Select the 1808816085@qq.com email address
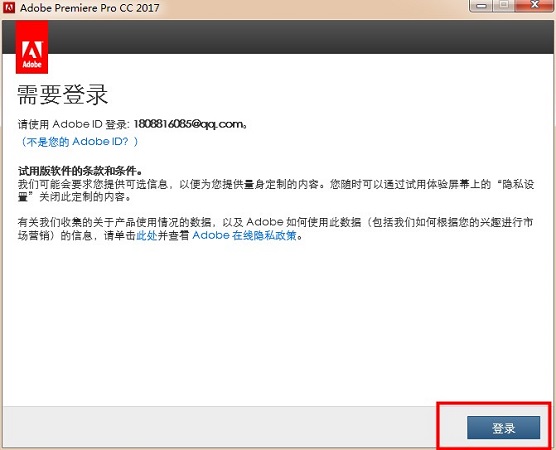The image size is (556, 450). (x=188, y=124)
